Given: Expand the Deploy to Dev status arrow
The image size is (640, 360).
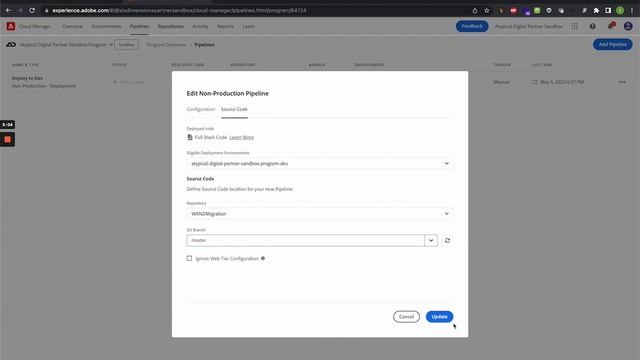Looking at the screenshot, I should pos(115,82).
